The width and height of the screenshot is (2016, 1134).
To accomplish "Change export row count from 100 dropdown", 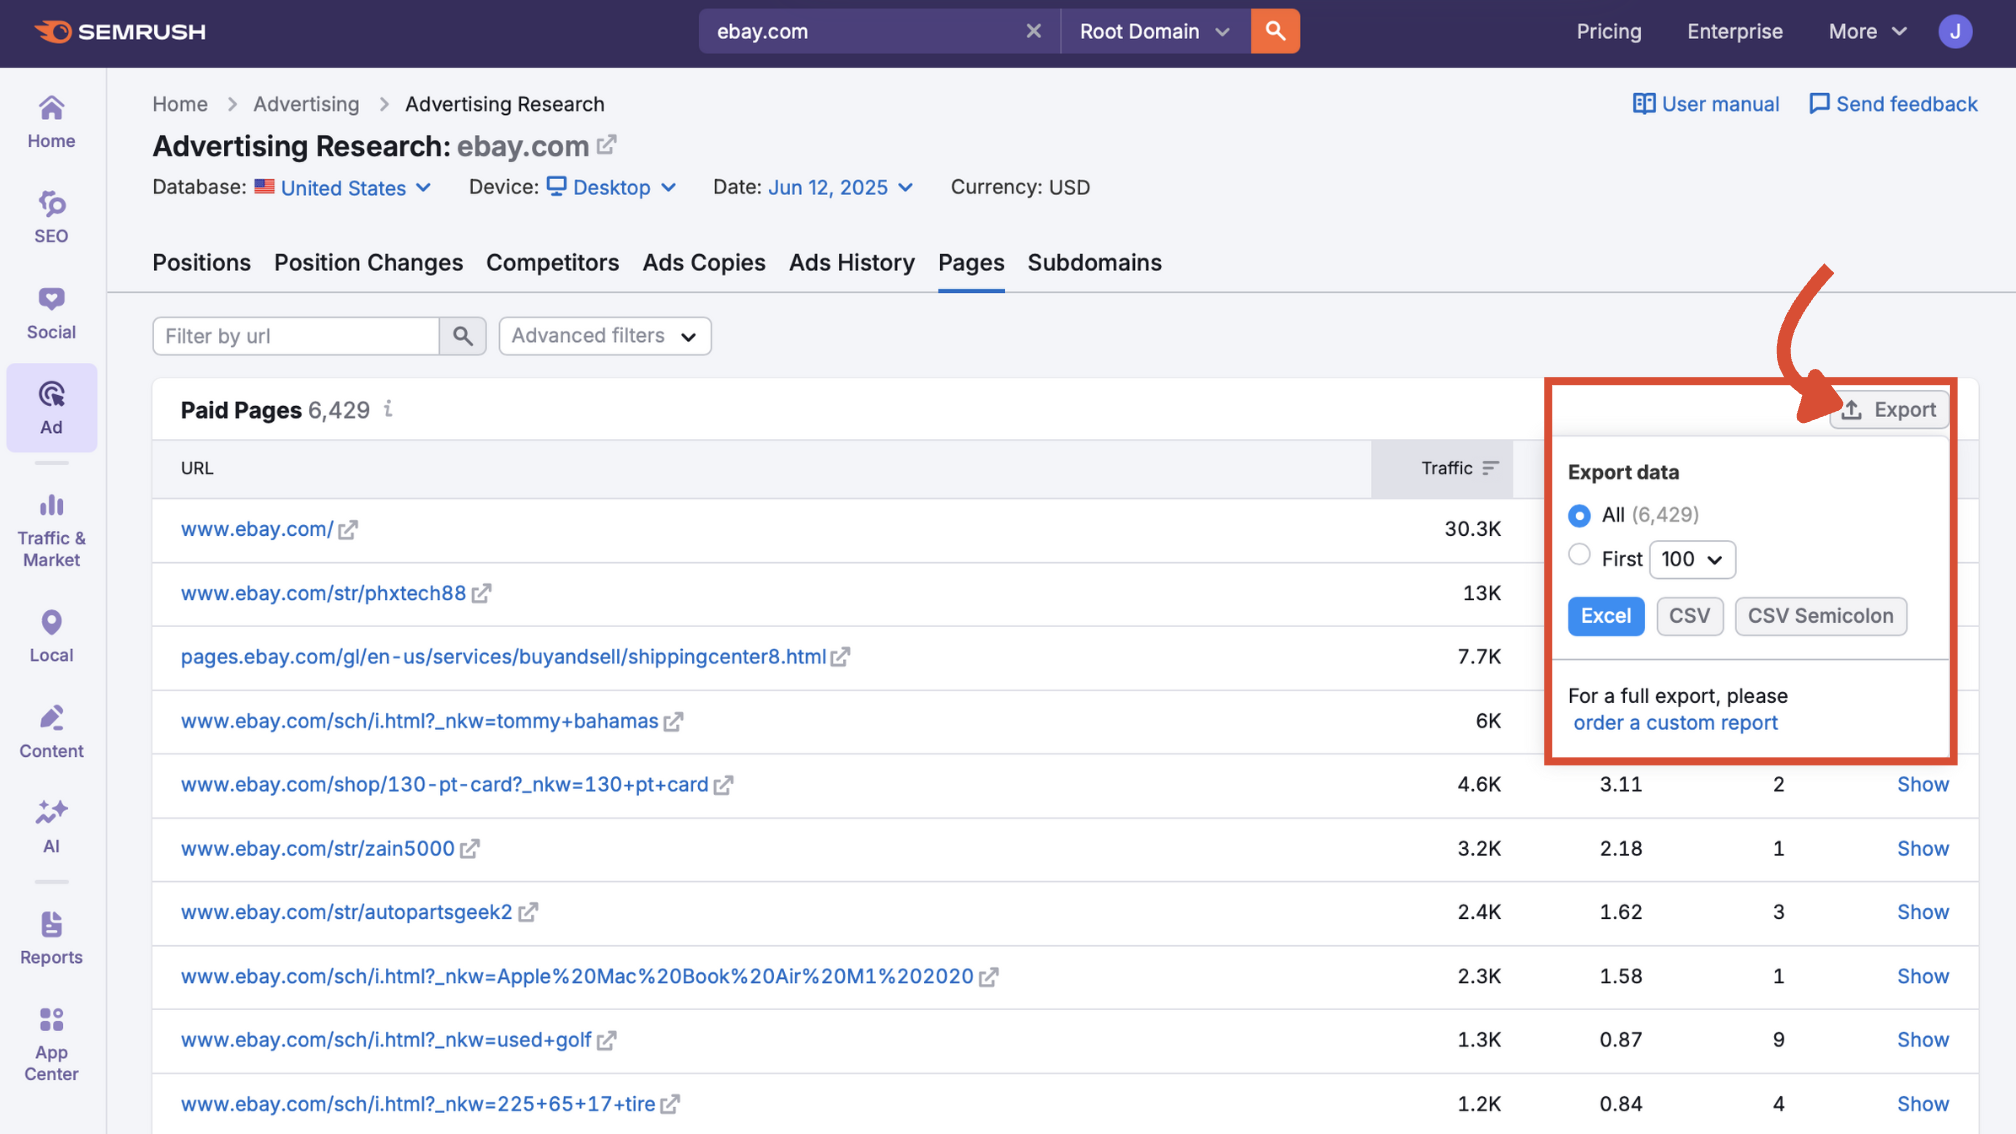I will click(x=1692, y=559).
